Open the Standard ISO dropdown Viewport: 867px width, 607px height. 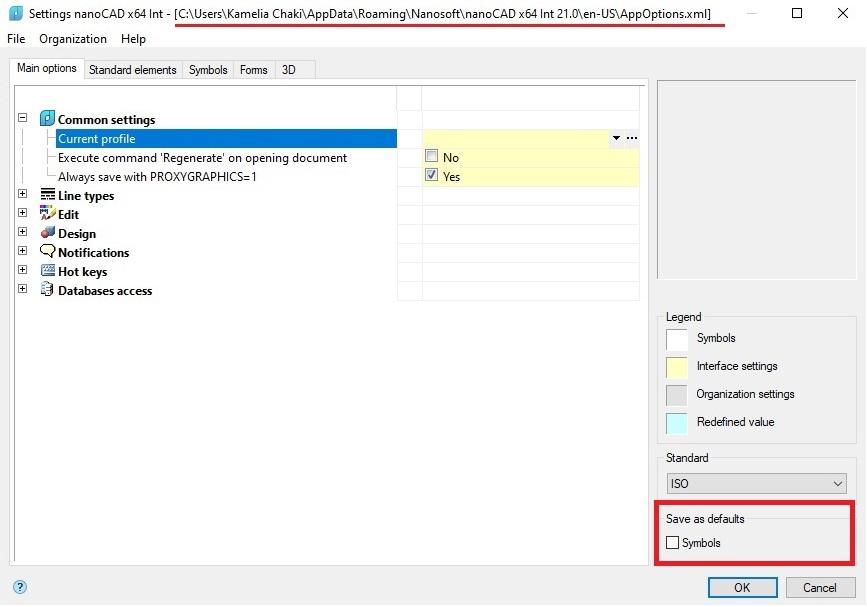[755, 484]
